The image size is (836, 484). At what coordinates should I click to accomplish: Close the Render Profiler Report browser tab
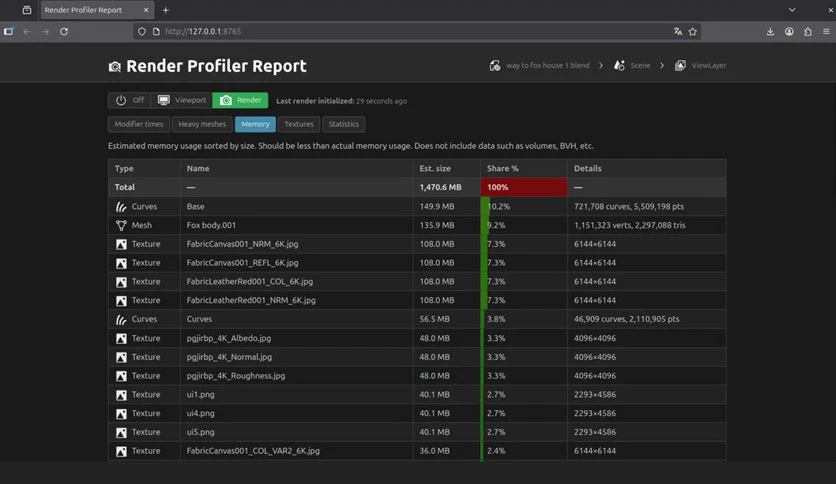tap(146, 10)
